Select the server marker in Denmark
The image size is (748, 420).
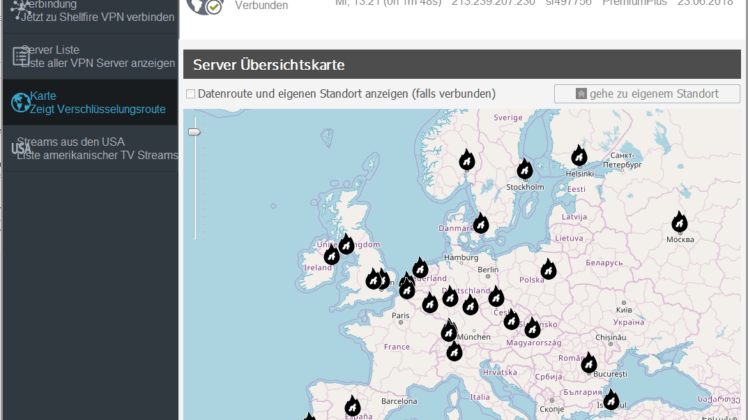[x=481, y=223]
